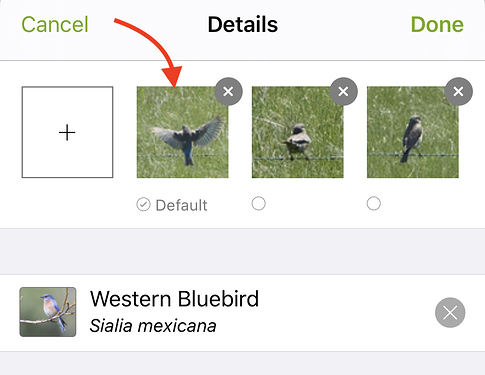Click the Default label text
Viewport: 485px width, 375px height.
(181, 205)
